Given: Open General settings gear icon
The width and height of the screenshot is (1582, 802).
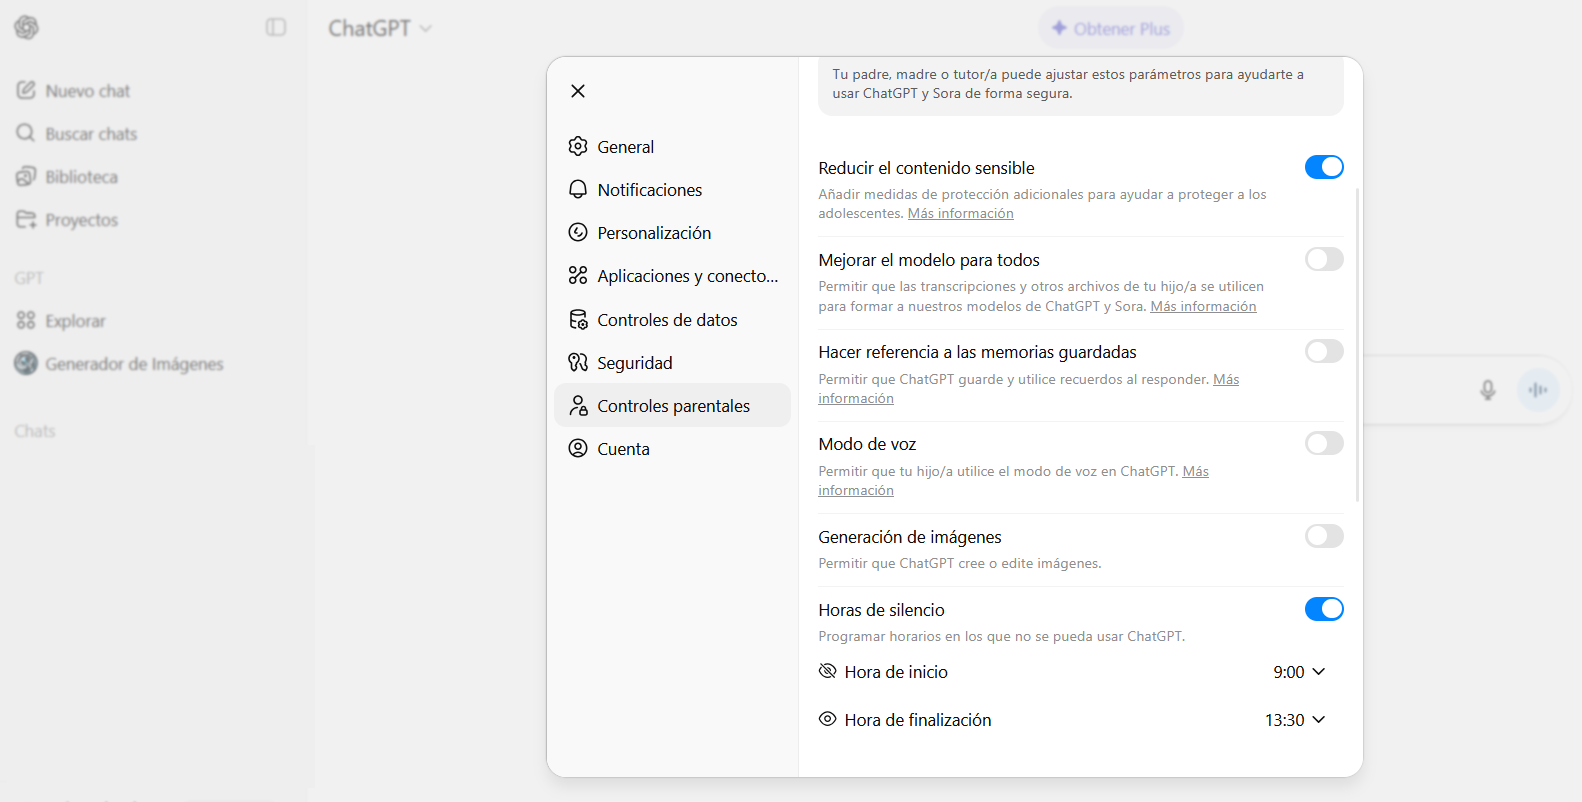Looking at the screenshot, I should pyautogui.click(x=578, y=147).
